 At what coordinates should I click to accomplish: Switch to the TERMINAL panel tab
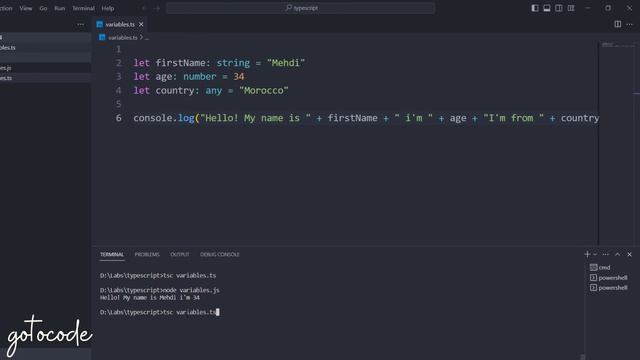point(112,254)
